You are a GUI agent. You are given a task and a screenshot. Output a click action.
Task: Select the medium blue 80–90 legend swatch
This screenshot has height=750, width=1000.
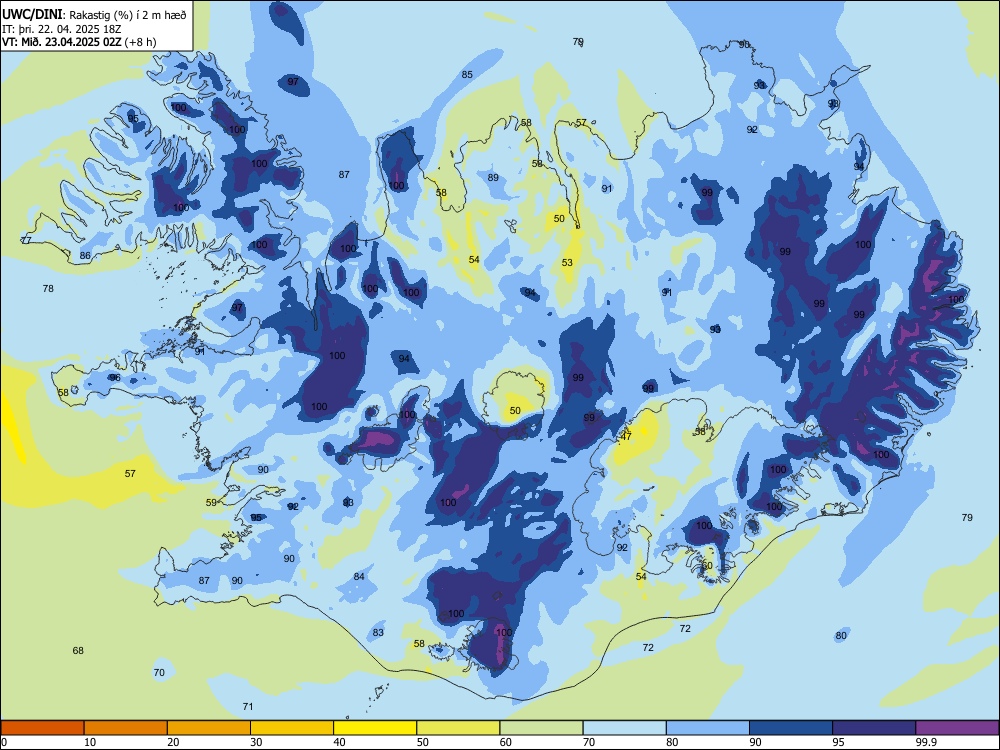coord(708,728)
